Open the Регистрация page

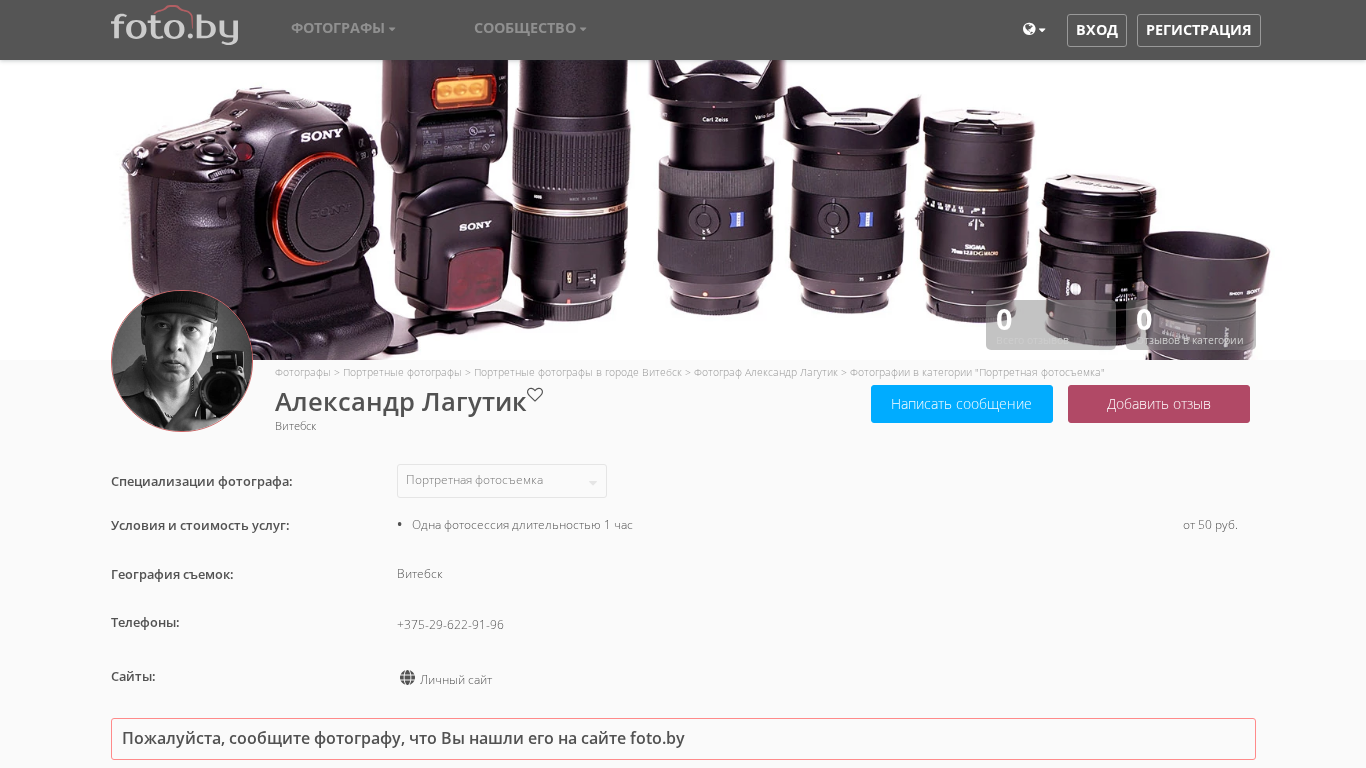coord(1199,30)
